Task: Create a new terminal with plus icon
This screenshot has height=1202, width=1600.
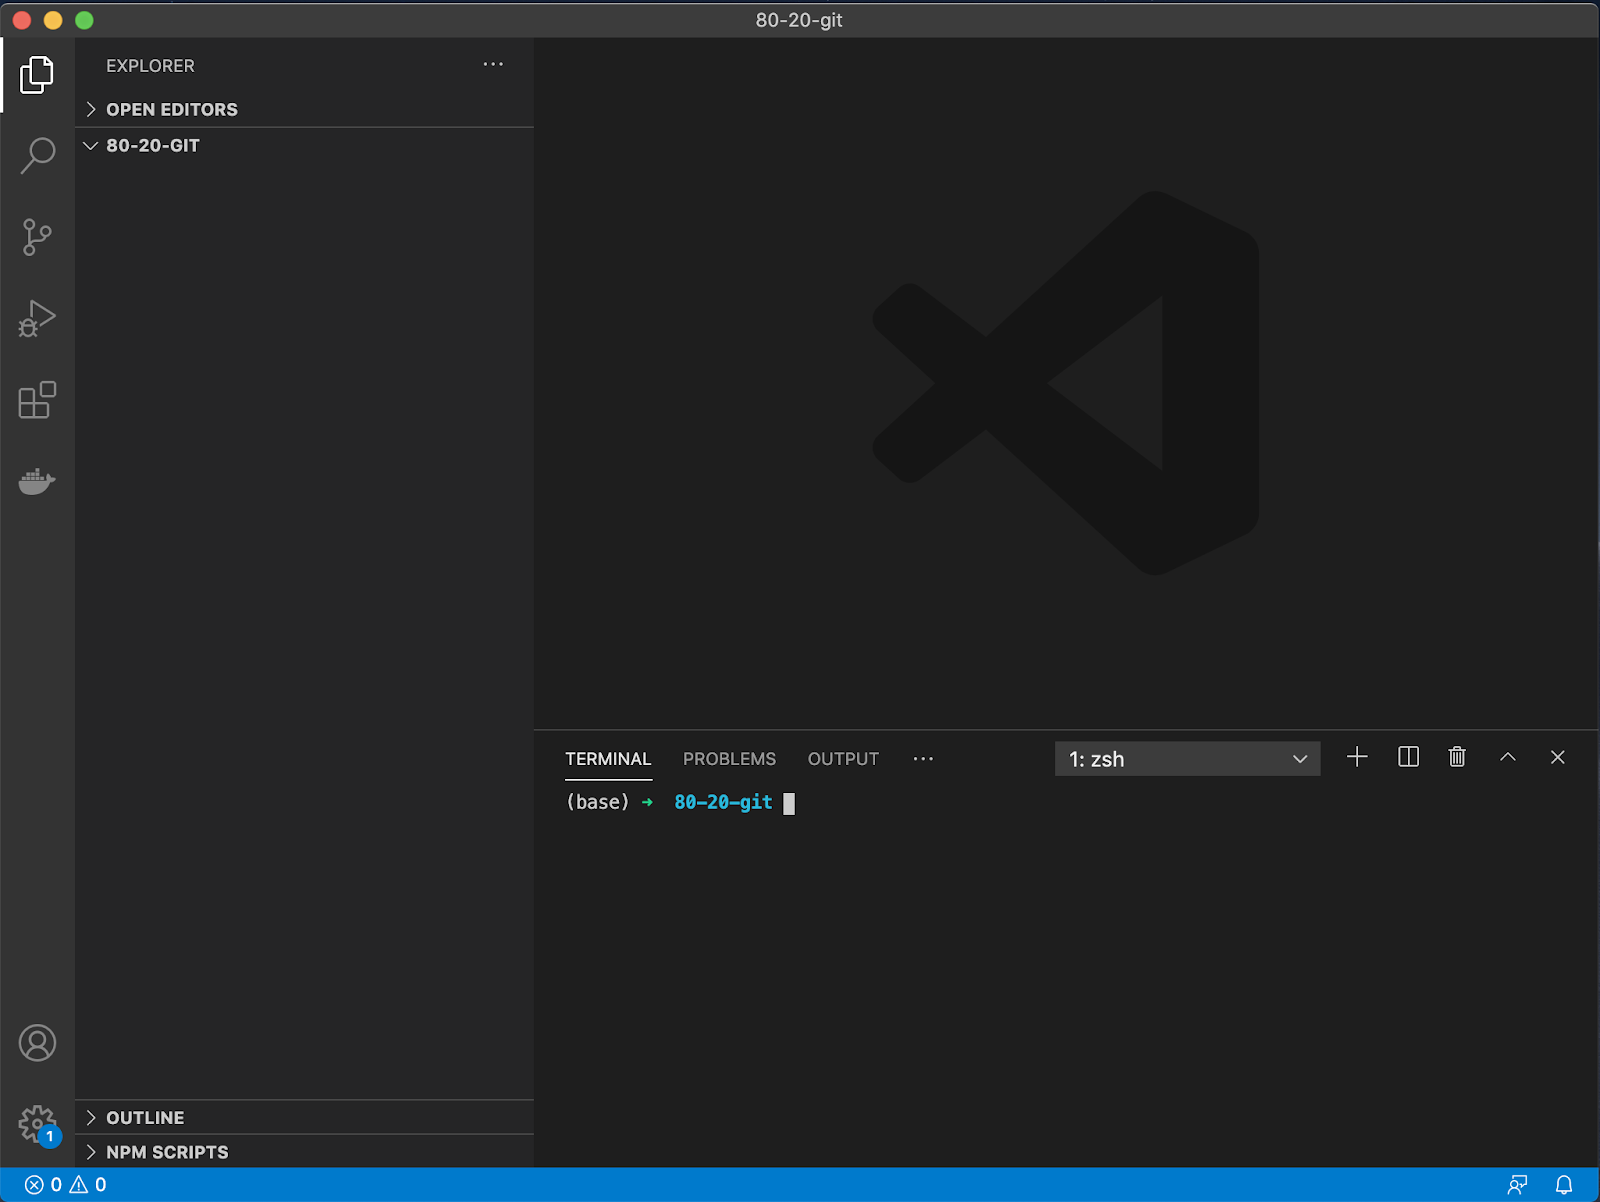Action: pyautogui.click(x=1357, y=757)
